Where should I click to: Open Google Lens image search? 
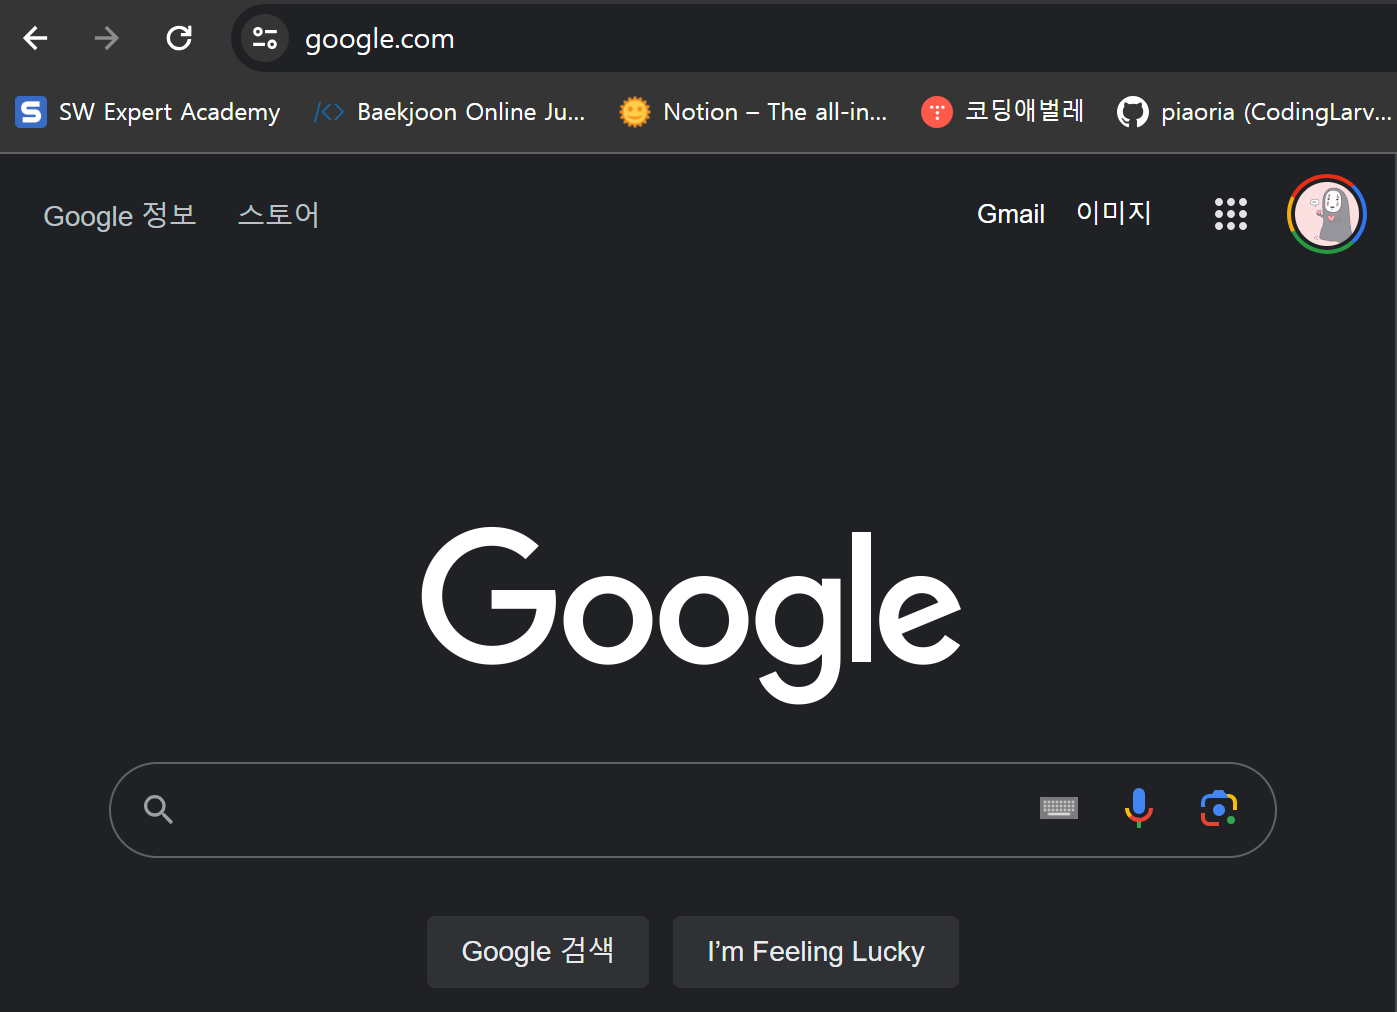pos(1219,808)
